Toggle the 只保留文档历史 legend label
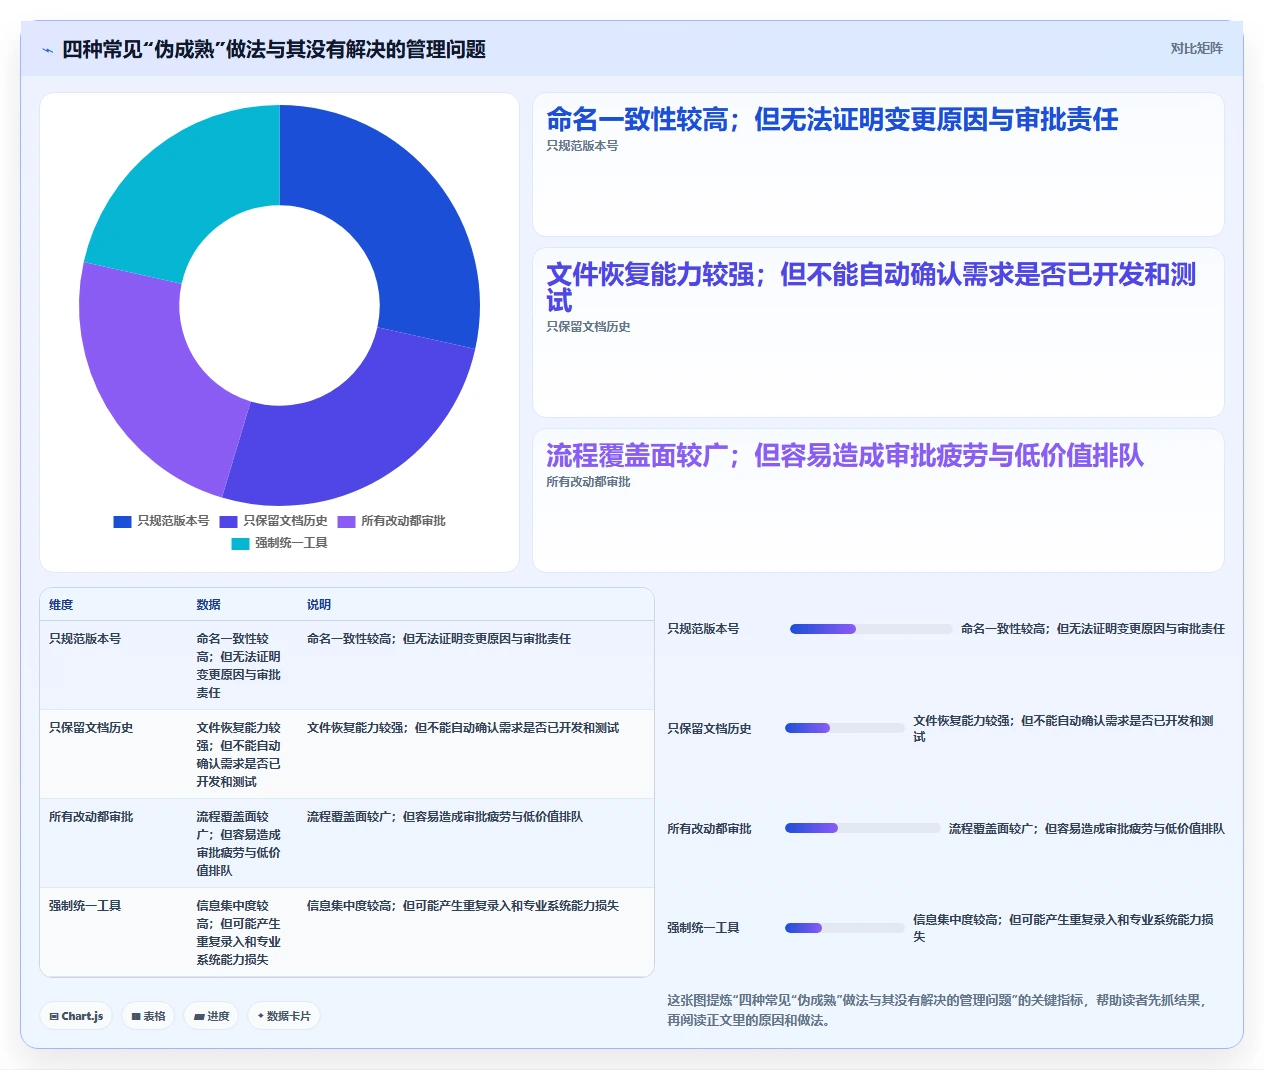The height and width of the screenshot is (1070, 1264). coord(285,521)
